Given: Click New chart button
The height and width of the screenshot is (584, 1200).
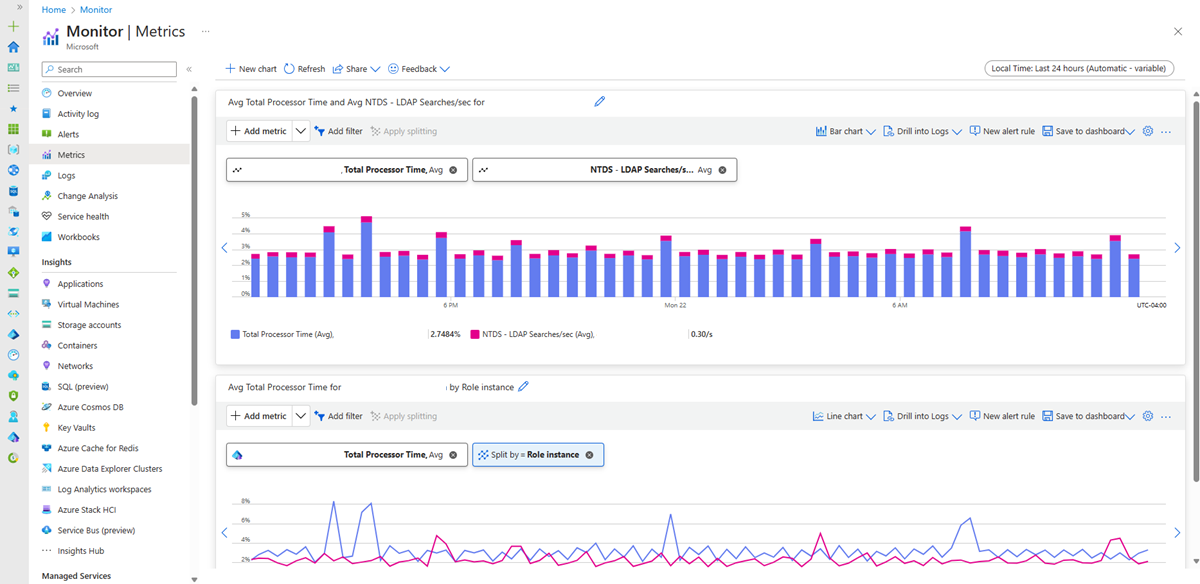Looking at the screenshot, I should coord(251,69).
